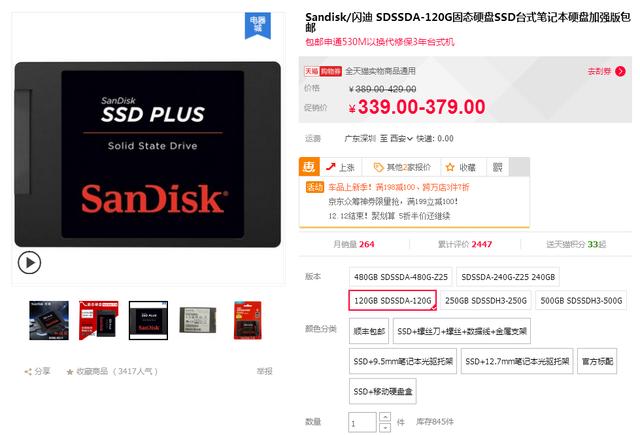Decrease quantity with the down arrow
This screenshot has height=435, width=640.
click(385, 427)
